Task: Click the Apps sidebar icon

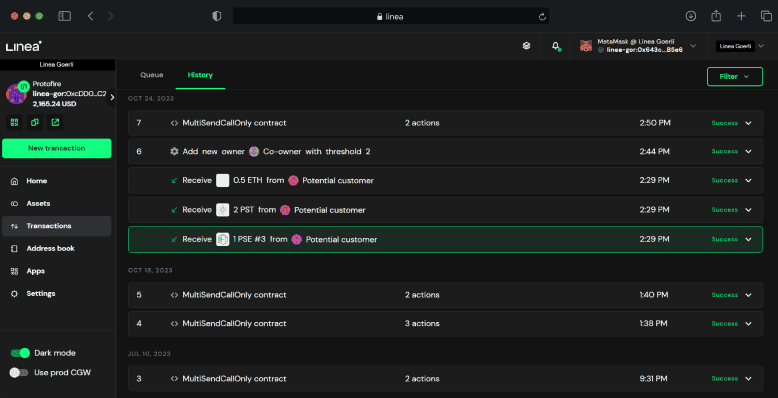Action: click(x=14, y=271)
